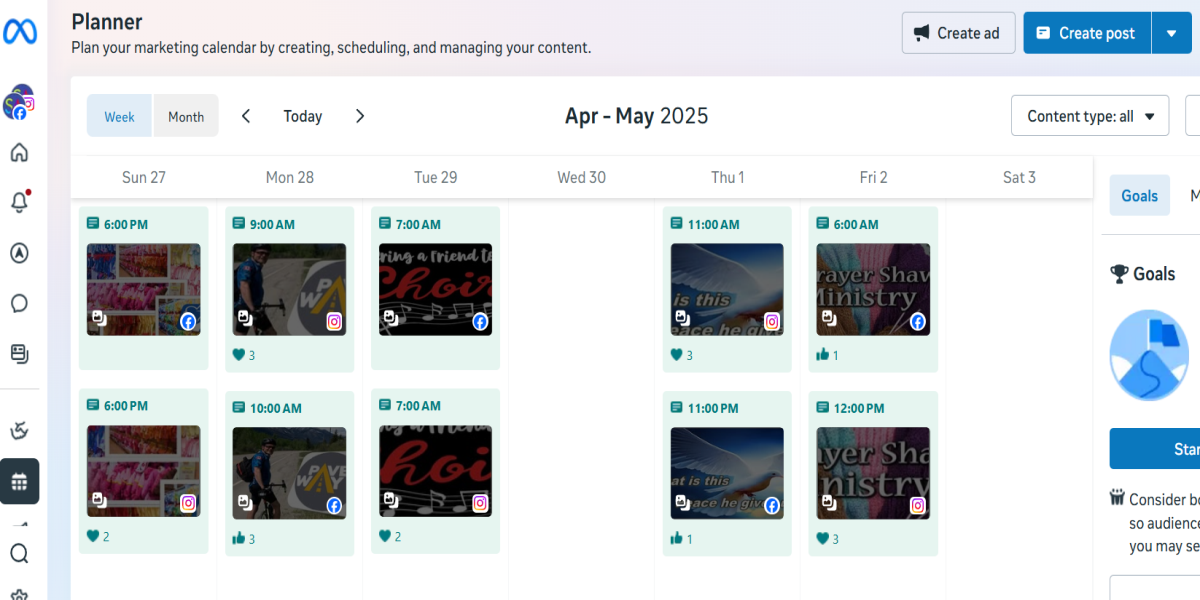Click the Create ad button

[958, 33]
